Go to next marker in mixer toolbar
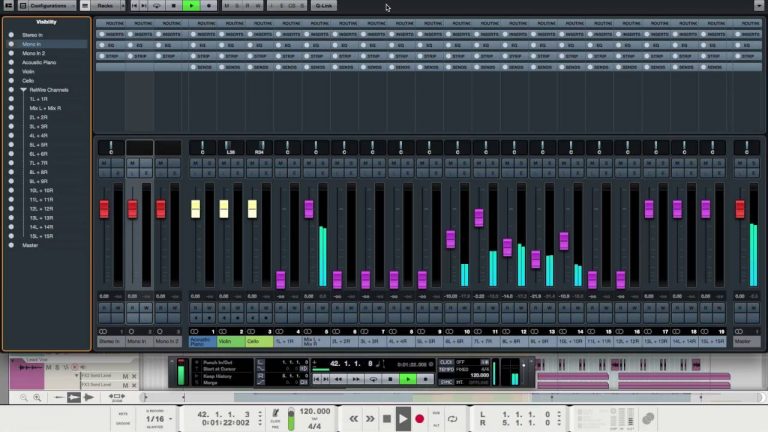This screenshot has height=432, width=768. [x=144, y=6]
